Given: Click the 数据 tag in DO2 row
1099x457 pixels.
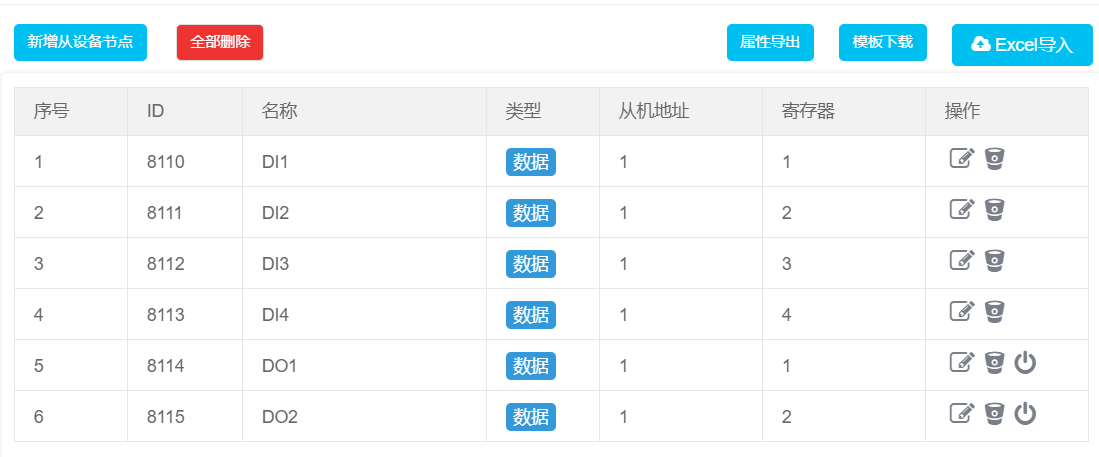Looking at the screenshot, I should [x=530, y=416].
